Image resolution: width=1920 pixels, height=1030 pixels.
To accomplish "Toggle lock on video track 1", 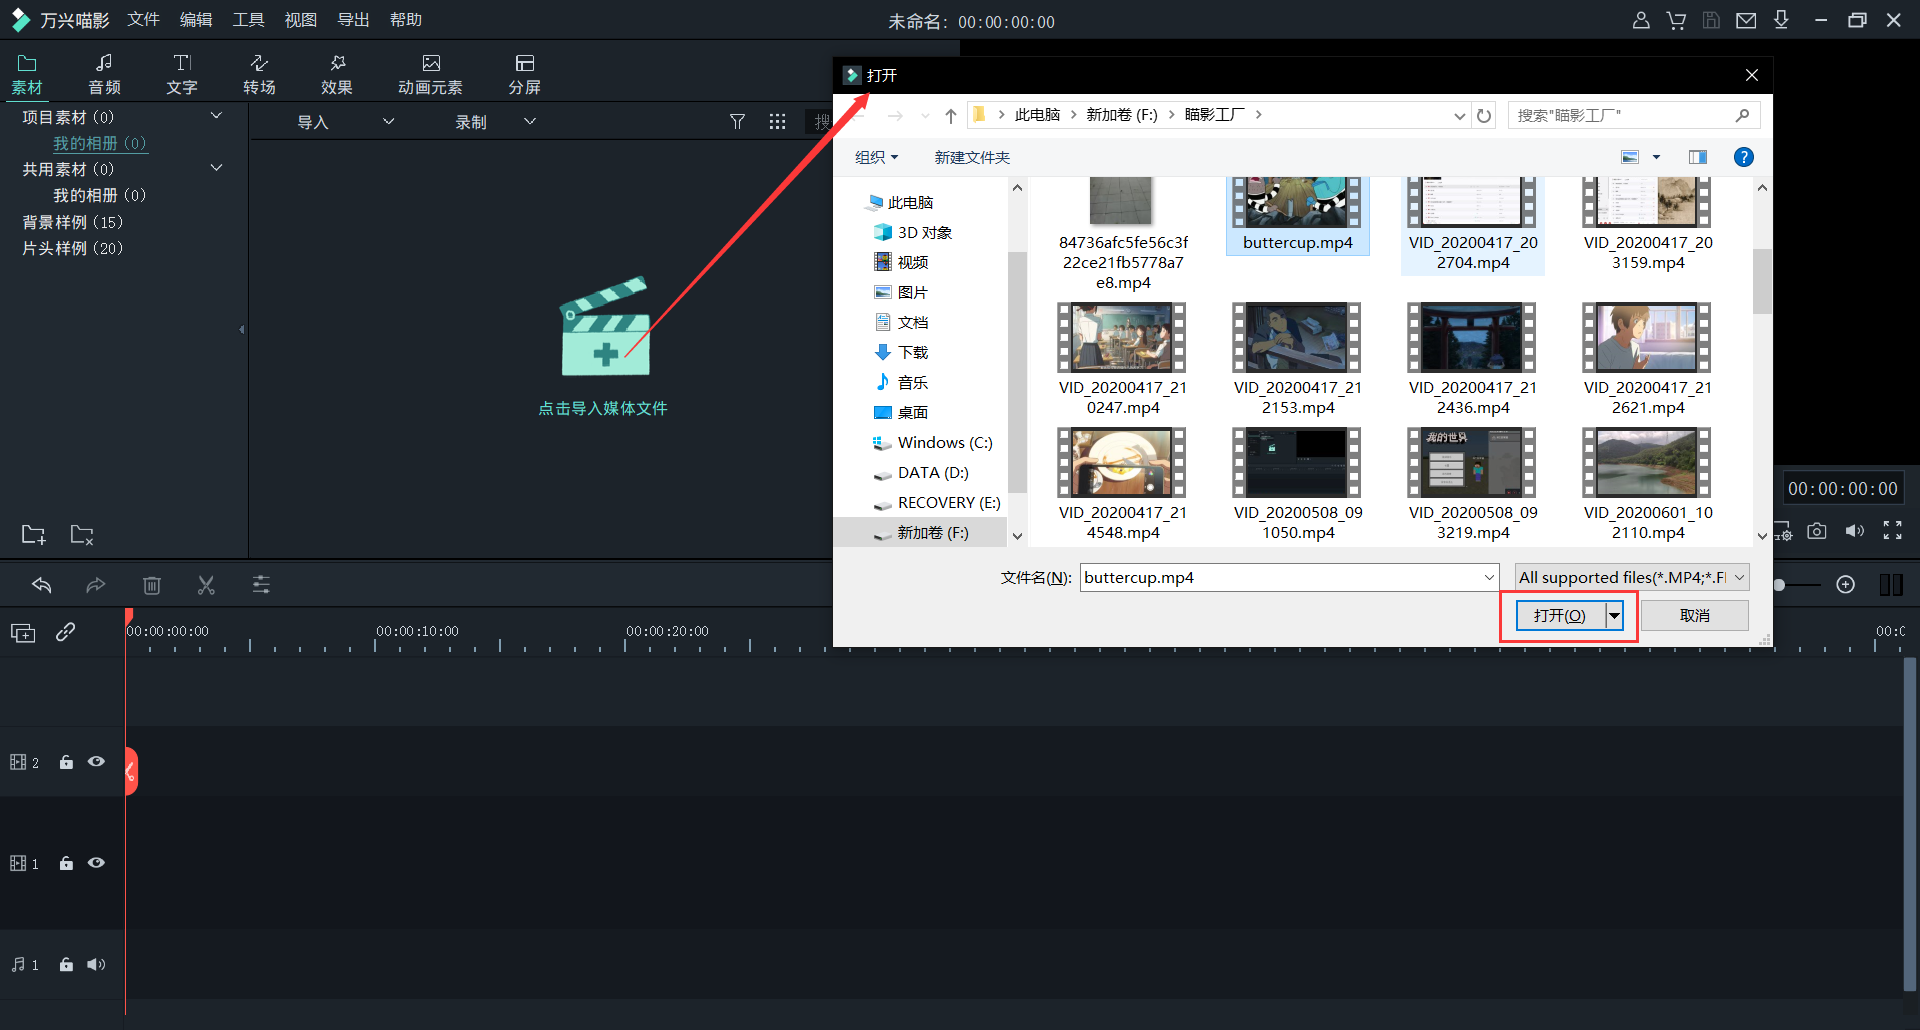I will [x=66, y=863].
